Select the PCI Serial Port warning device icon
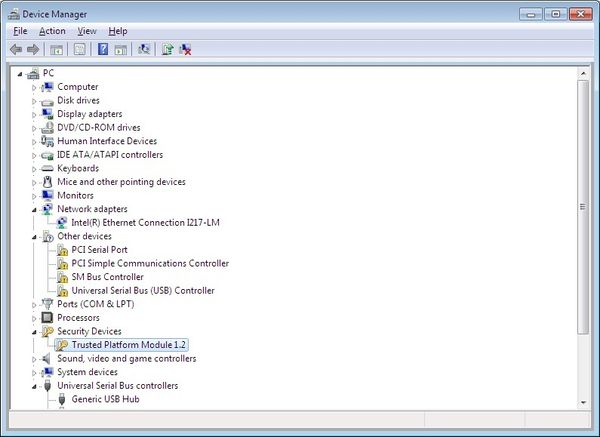This screenshot has height=437, width=600. pyautogui.click(x=62, y=250)
